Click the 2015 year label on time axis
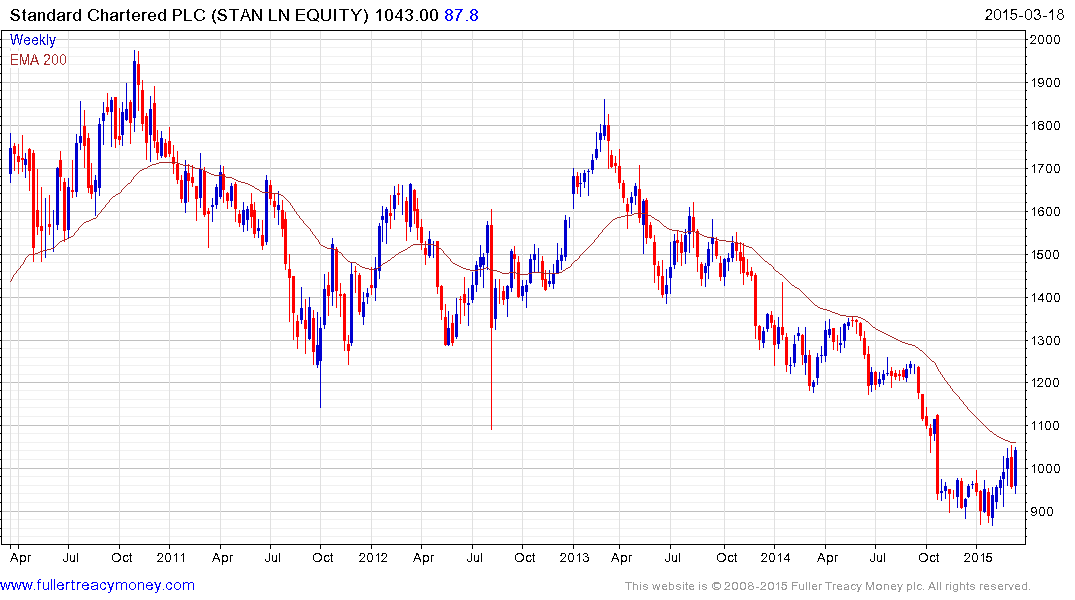Viewport: 1075px width, 600px height. click(x=978, y=557)
